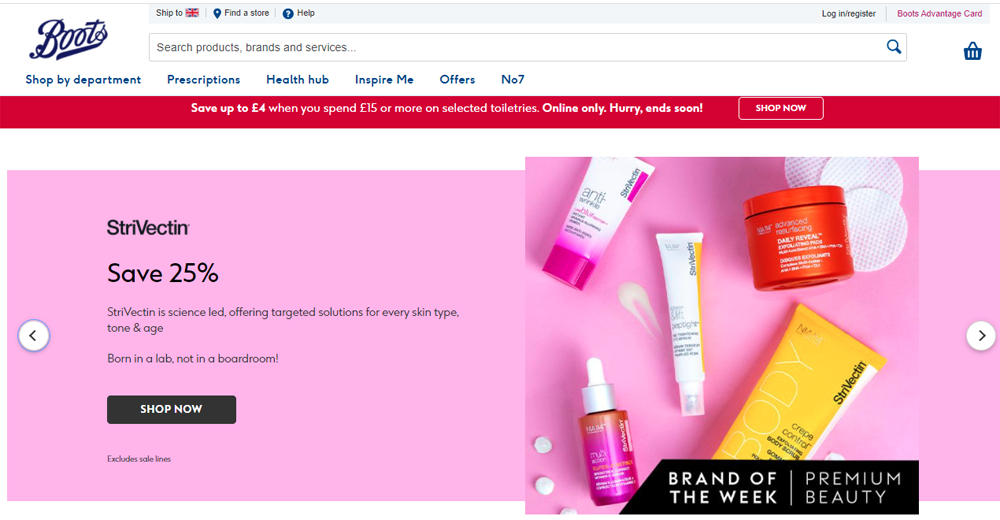This screenshot has width=1000, height=520.
Task: Click the red toiletries offer text
Action: (x=446, y=108)
